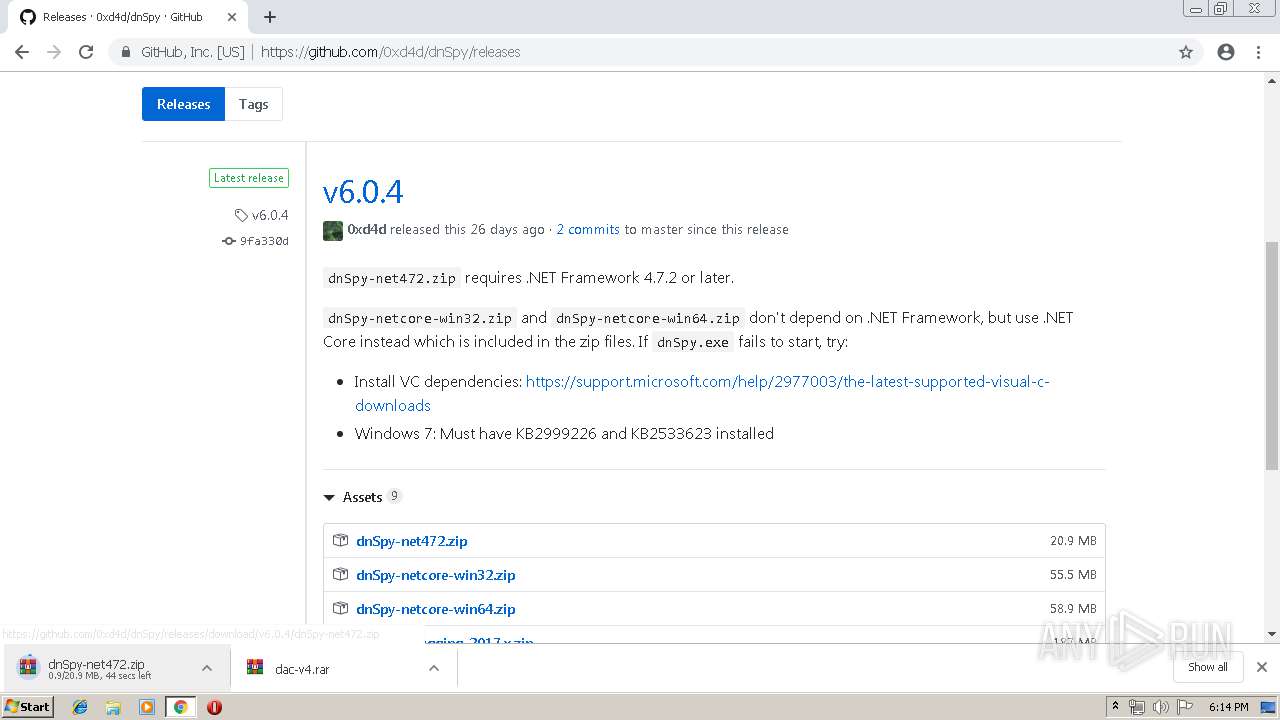
Task: Click the padlock site security icon
Action: tap(126, 52)
